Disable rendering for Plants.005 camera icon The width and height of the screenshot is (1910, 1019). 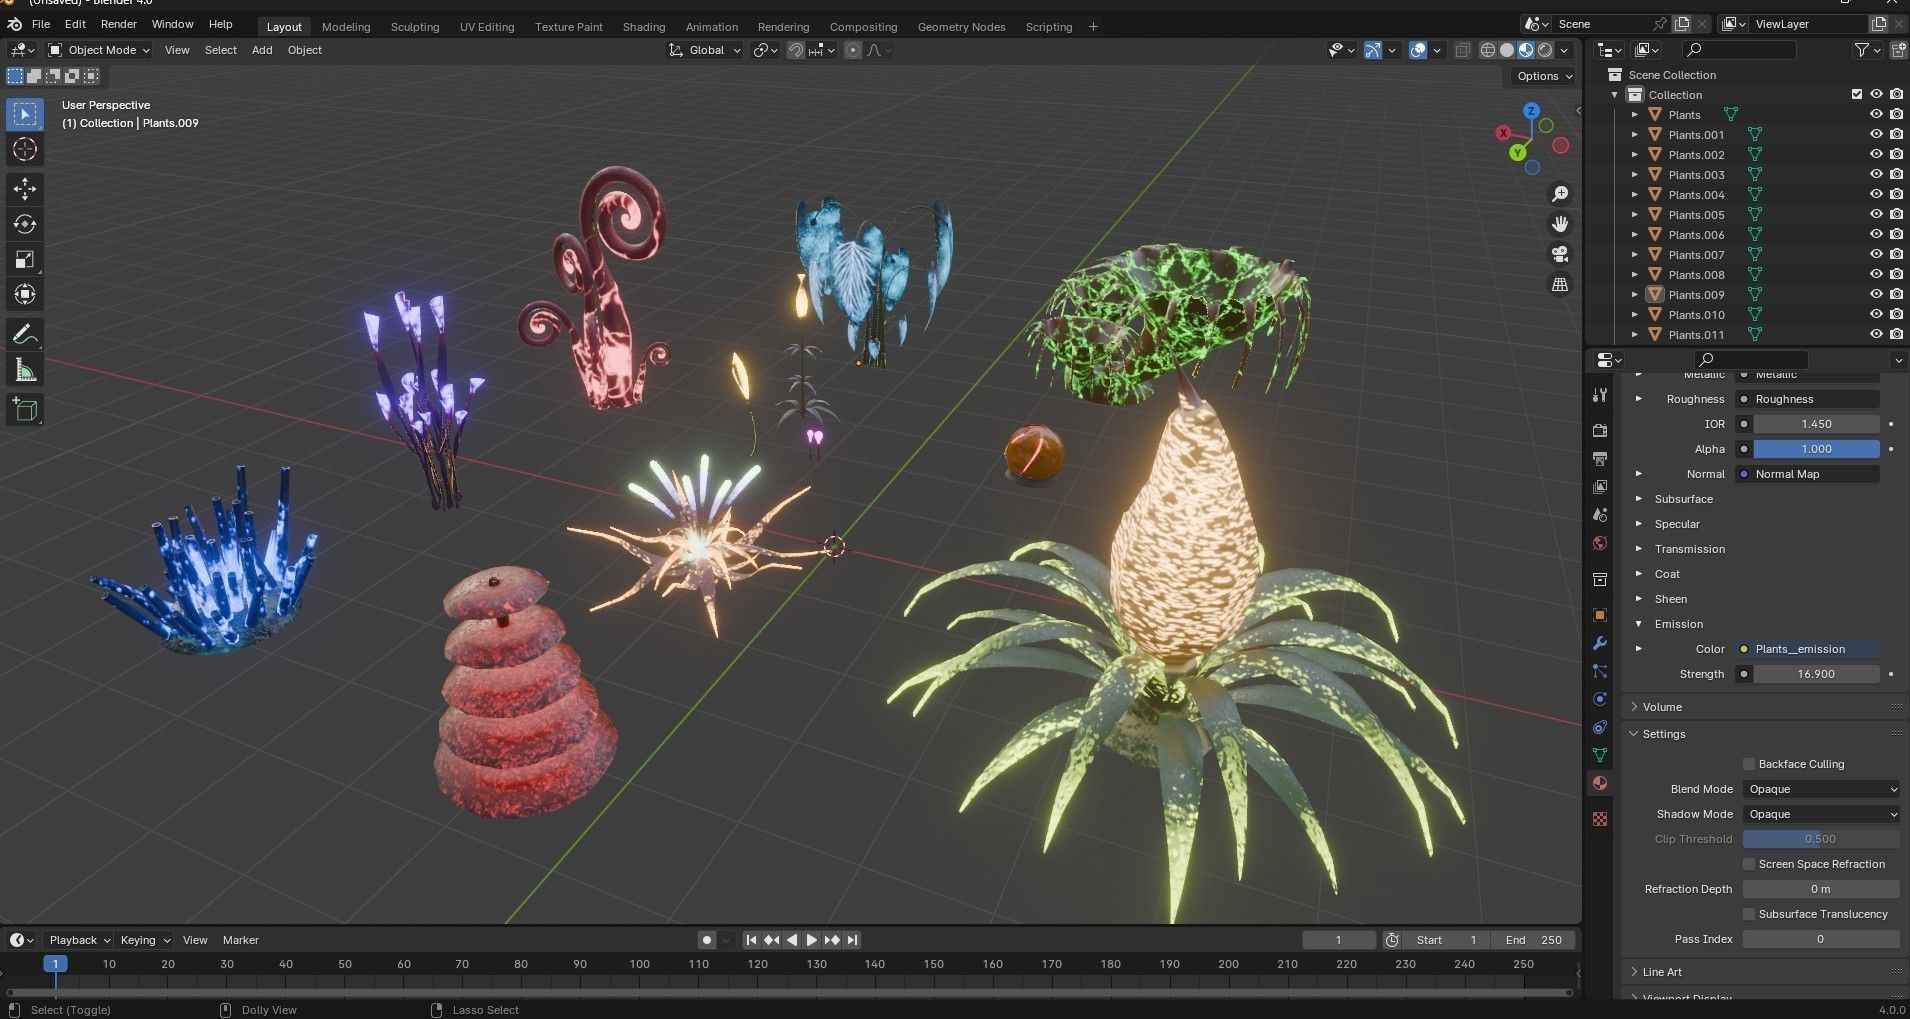coord(1896,215)
